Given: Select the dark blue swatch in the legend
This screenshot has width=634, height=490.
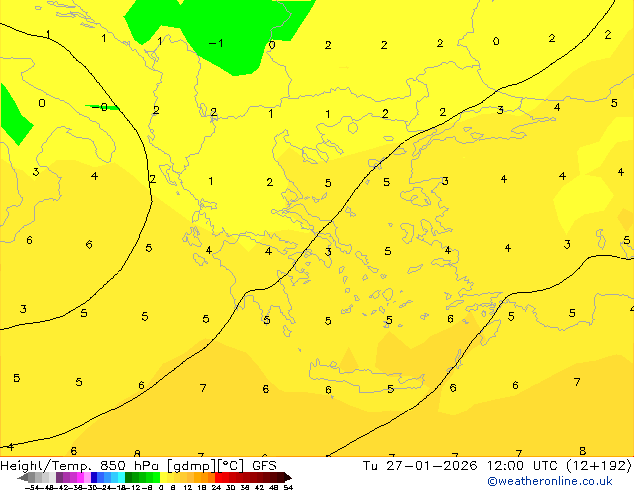Looking at the screenshot, I should click(x=94, y=477).
